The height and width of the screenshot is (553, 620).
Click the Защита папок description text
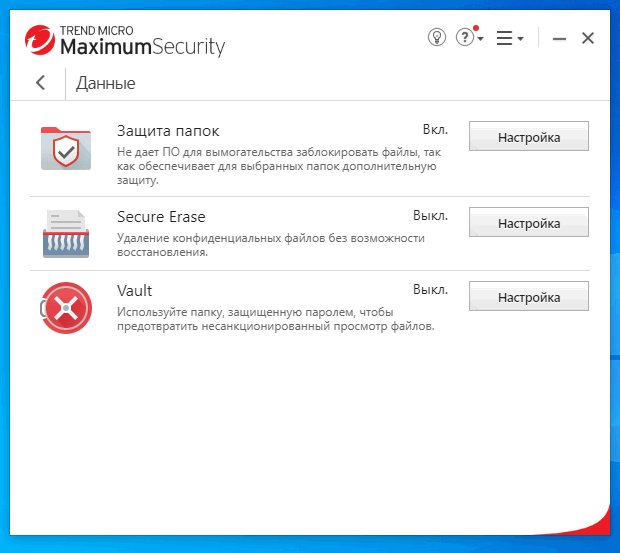click(279, 166)
